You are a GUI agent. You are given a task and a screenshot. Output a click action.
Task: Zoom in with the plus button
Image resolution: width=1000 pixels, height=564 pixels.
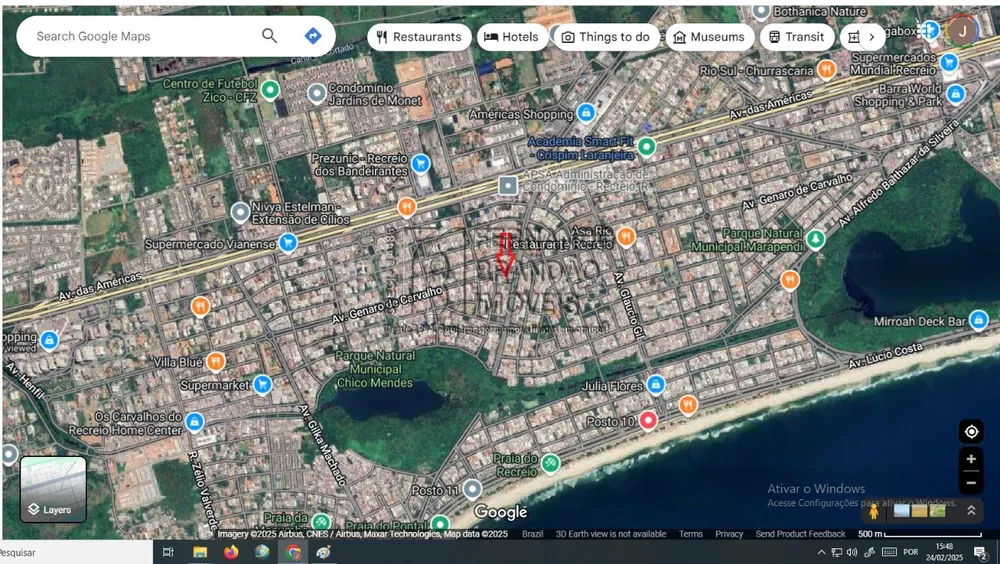[x=971, y=459]
